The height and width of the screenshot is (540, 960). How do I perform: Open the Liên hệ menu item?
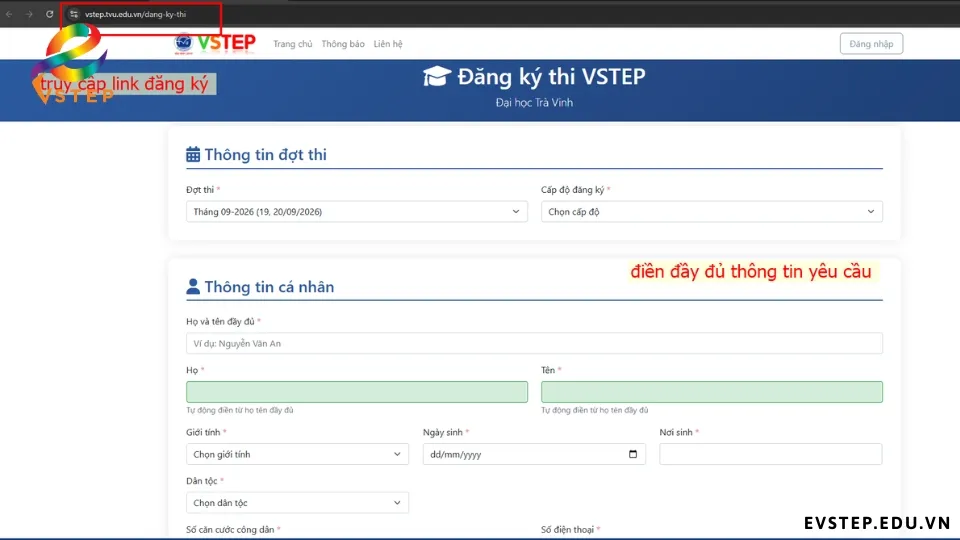pyautogui.click(x=388, y=44)
